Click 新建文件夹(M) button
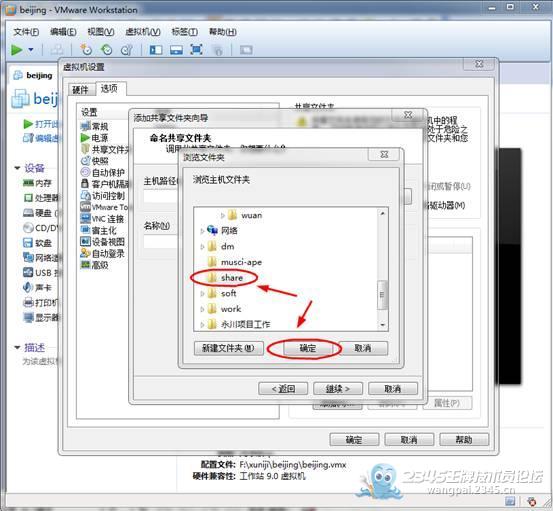553x511 pixels. [229, 348]
